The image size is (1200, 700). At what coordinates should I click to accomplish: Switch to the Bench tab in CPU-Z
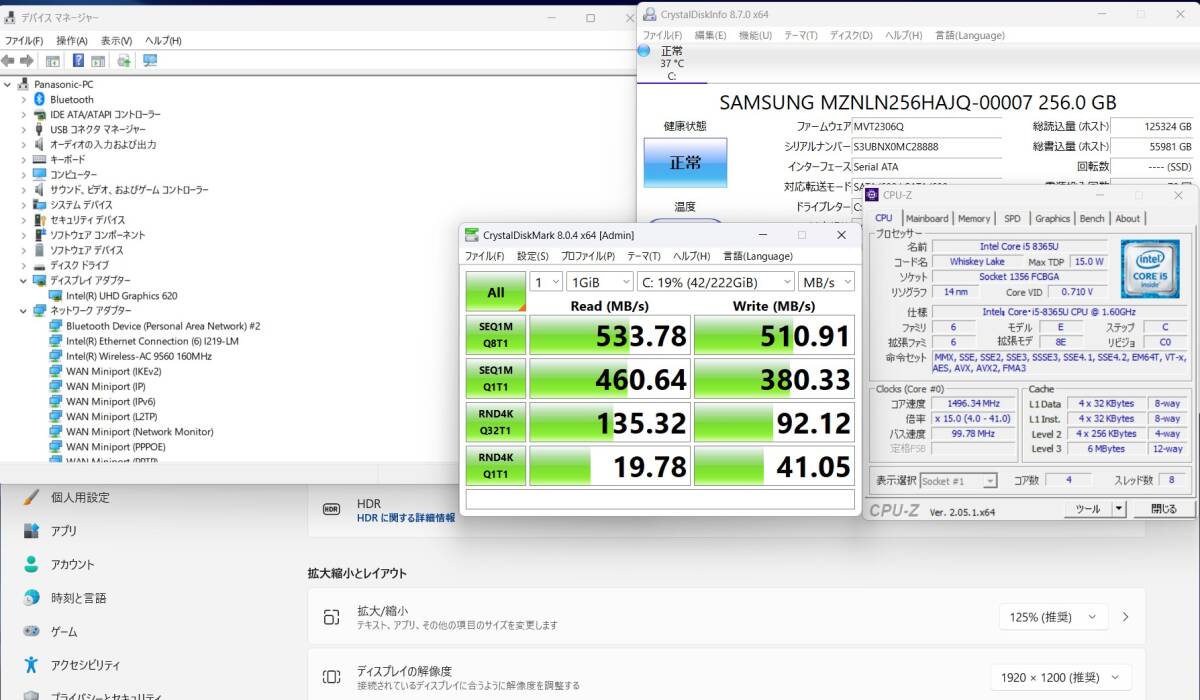click(x=1092, y=218)
